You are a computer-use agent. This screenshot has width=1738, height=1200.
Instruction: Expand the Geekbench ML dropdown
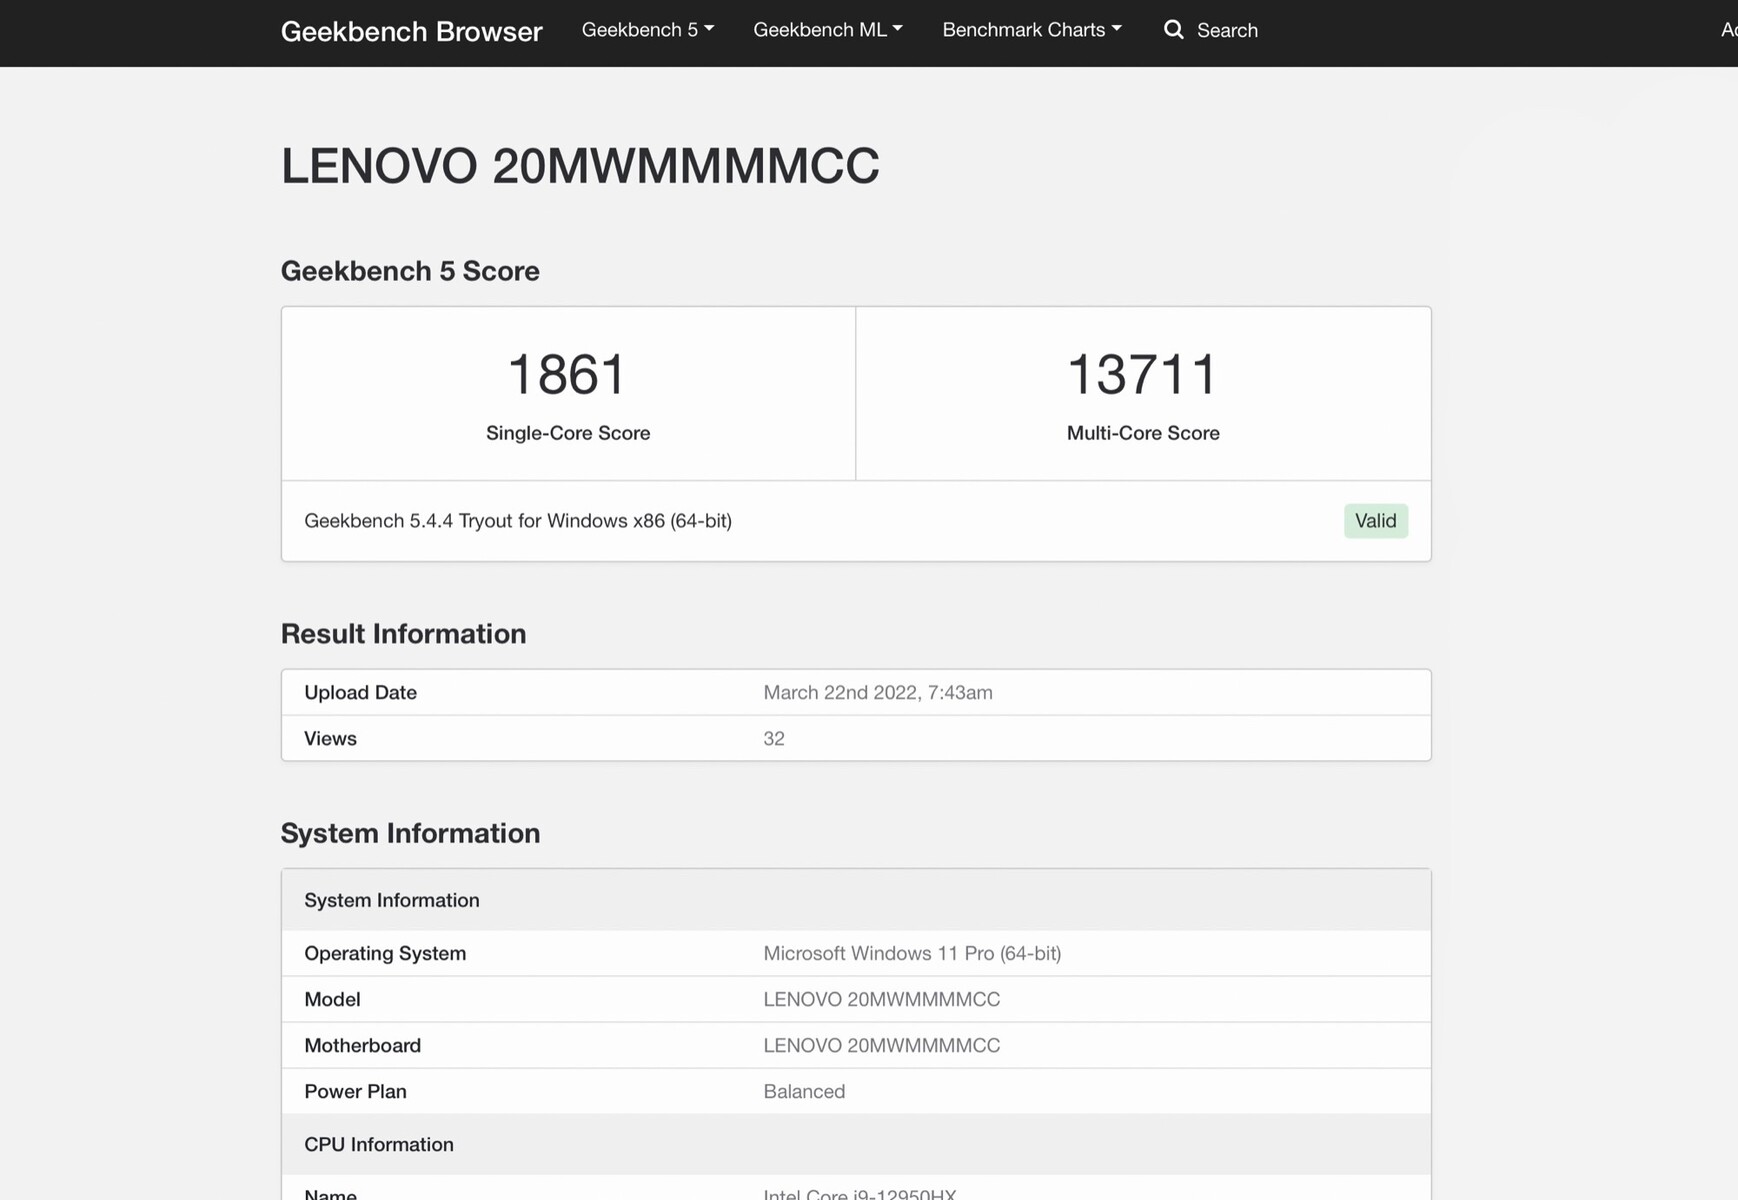pos(827,30)
